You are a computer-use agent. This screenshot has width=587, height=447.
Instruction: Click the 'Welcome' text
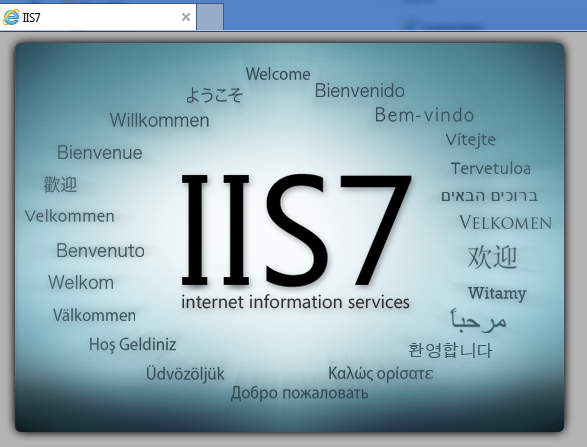point(278,74)
